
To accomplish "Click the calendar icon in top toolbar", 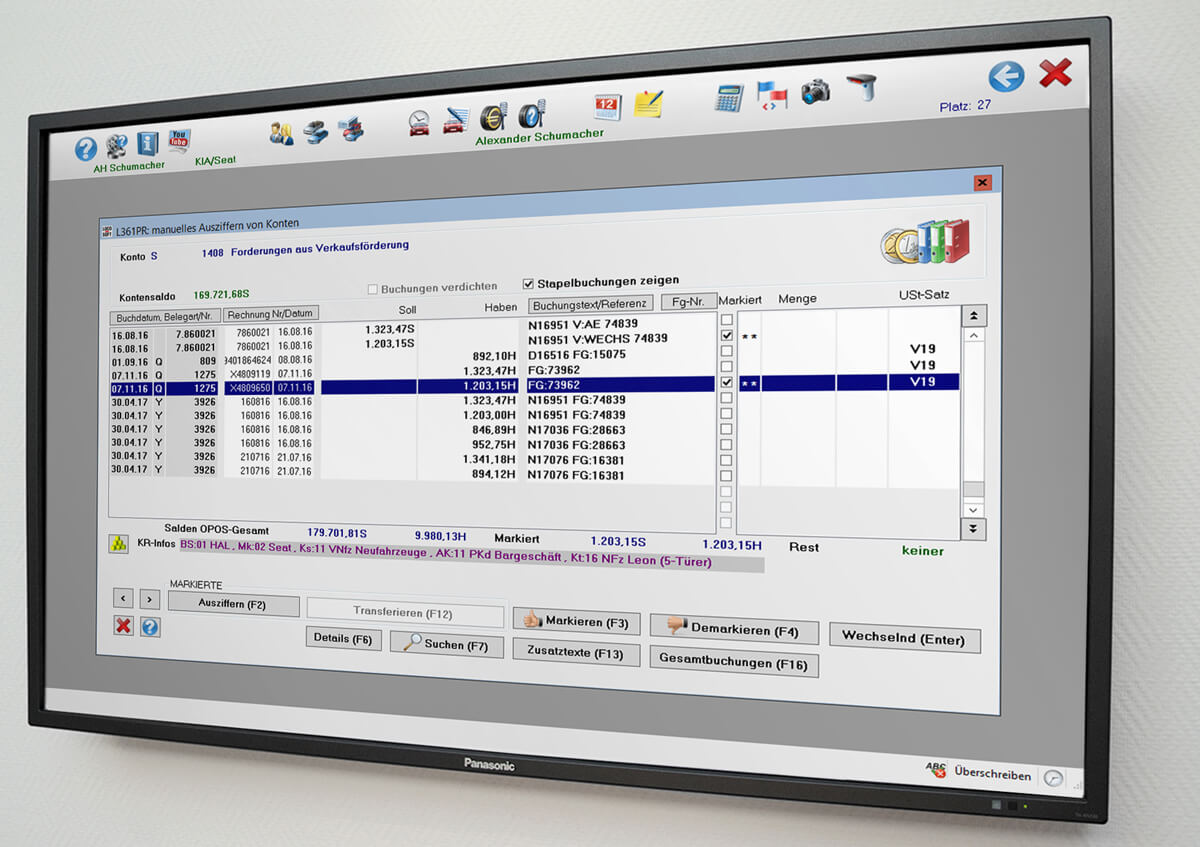I will [607, 107].
